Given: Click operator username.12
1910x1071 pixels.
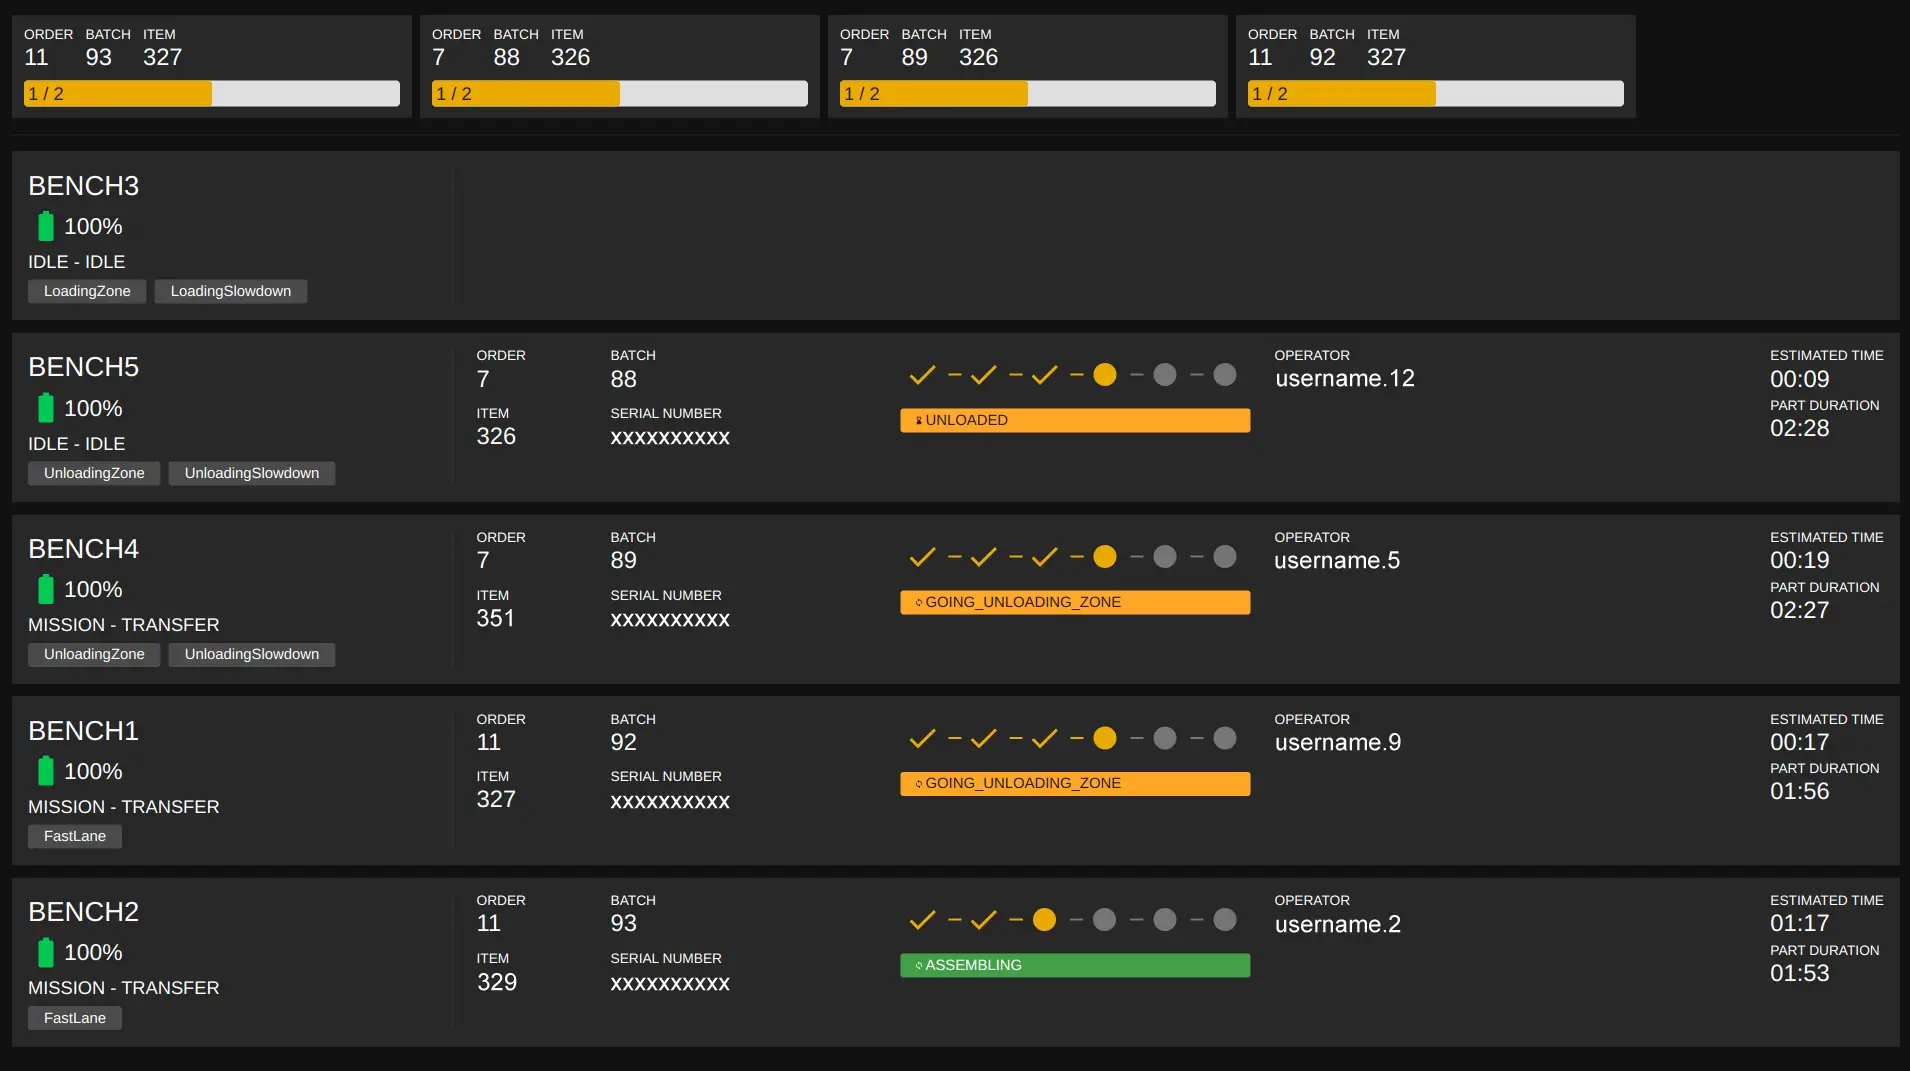Looking at the screenshot, I should pyautogui.click(x=1345, y=379).
